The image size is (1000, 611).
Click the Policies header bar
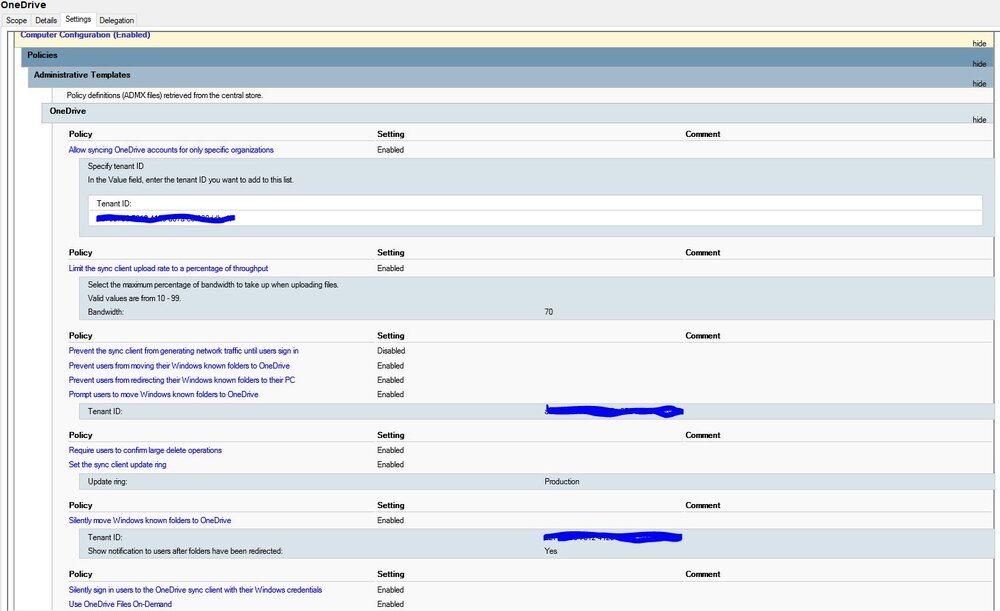click(x=508, y=57)
